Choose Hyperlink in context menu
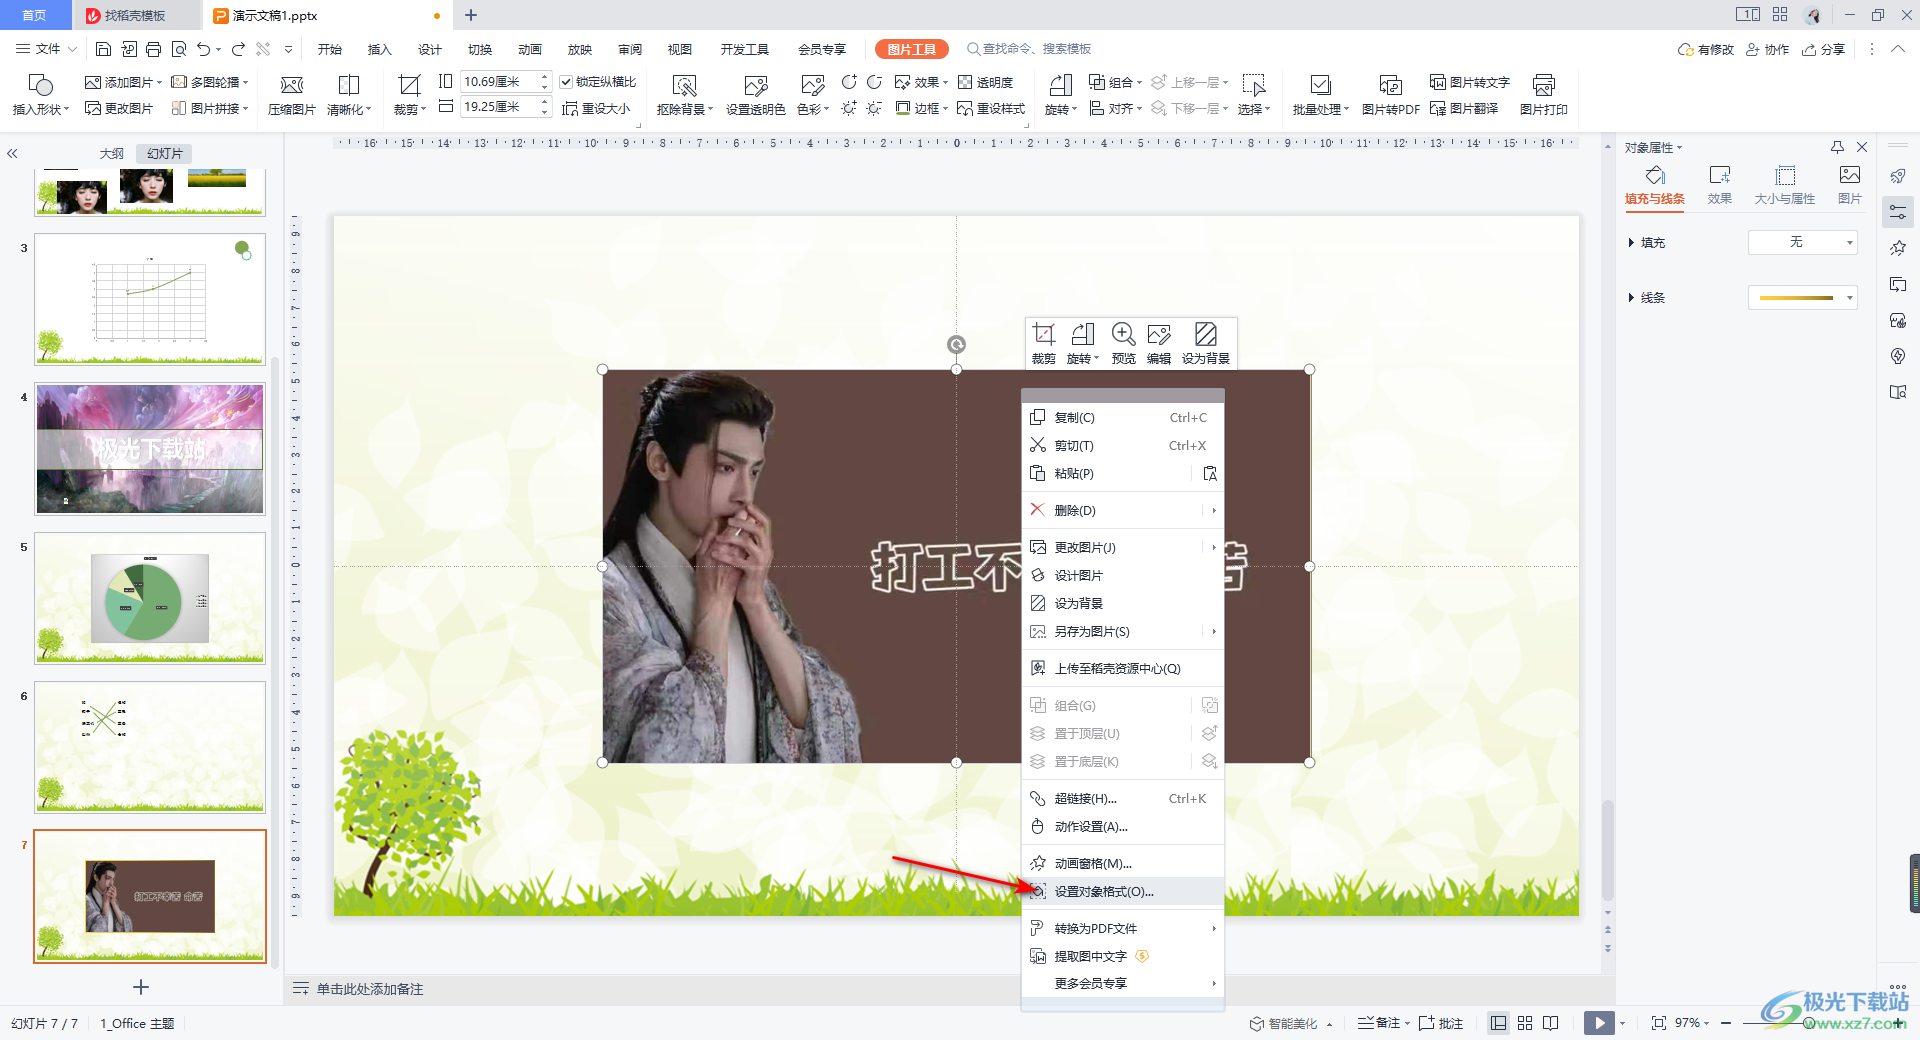Screen dimensions: 1920x1040 1122,799
